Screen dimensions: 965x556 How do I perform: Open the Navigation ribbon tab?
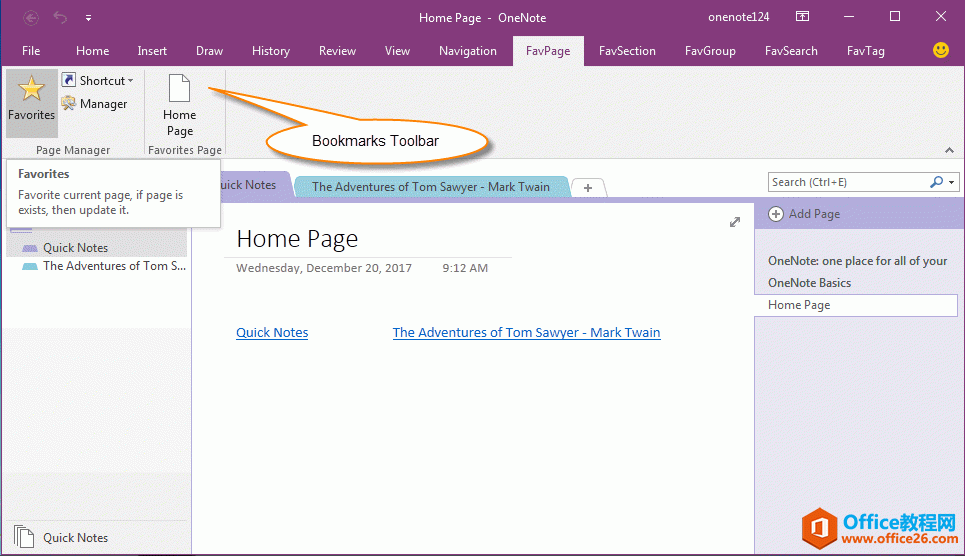[x=468, y=51]
